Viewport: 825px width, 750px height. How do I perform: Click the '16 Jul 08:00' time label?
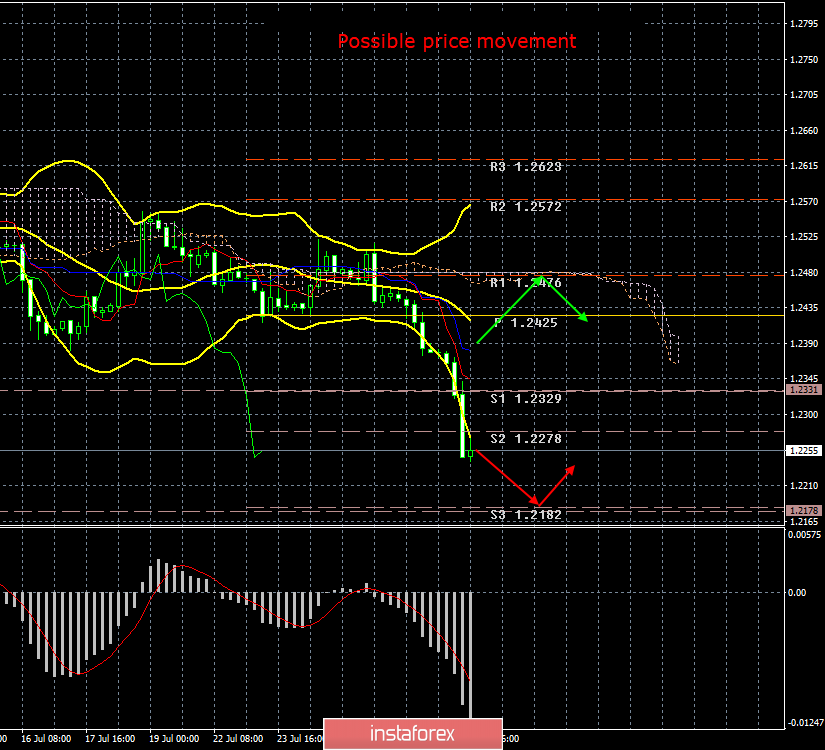click(46, 739)
